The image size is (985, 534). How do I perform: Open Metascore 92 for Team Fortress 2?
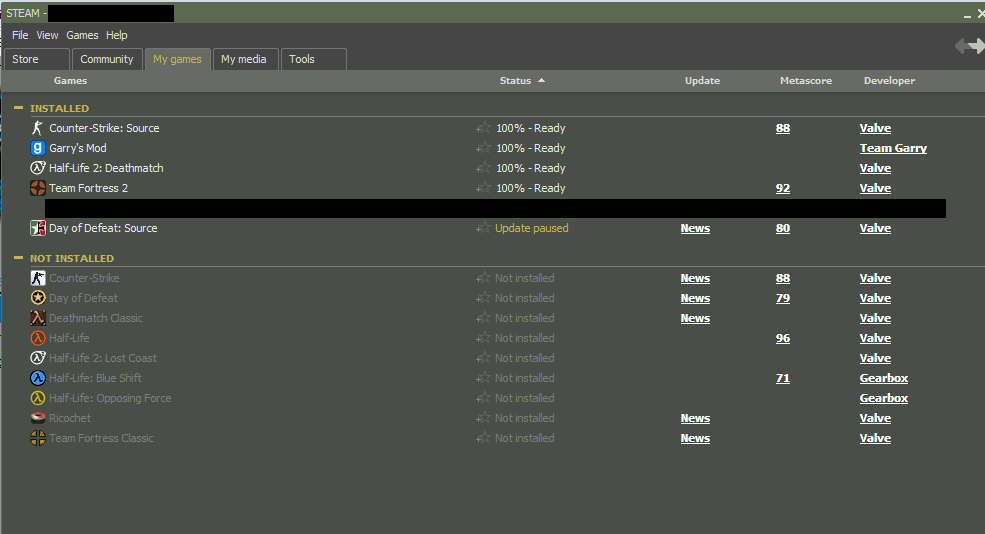pos(783,188)
